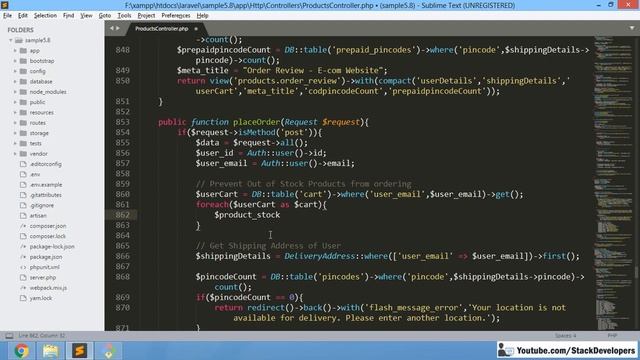Open the .env.example file
The width and height of the screenshot is (640, 360).
pyautogui.click(x=46, y=184)
